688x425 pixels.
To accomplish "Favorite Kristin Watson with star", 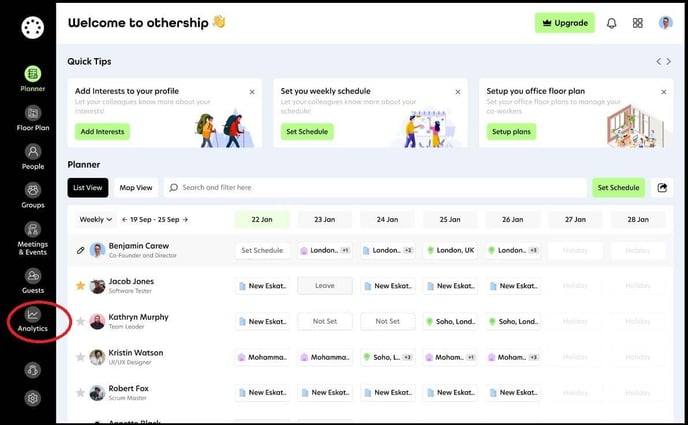I will click(x=80, y=357).
